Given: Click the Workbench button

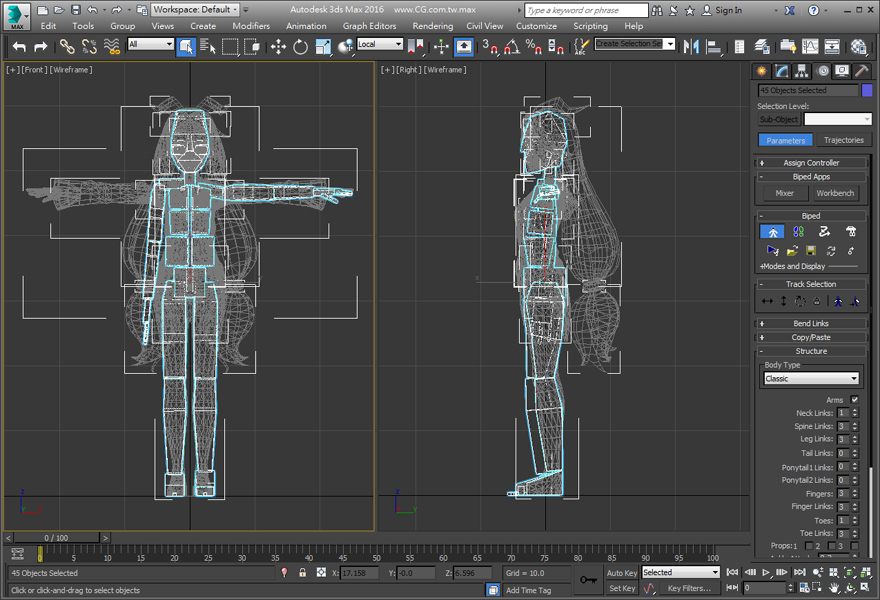Looking at the screenshot, I should tap(835, 193).
